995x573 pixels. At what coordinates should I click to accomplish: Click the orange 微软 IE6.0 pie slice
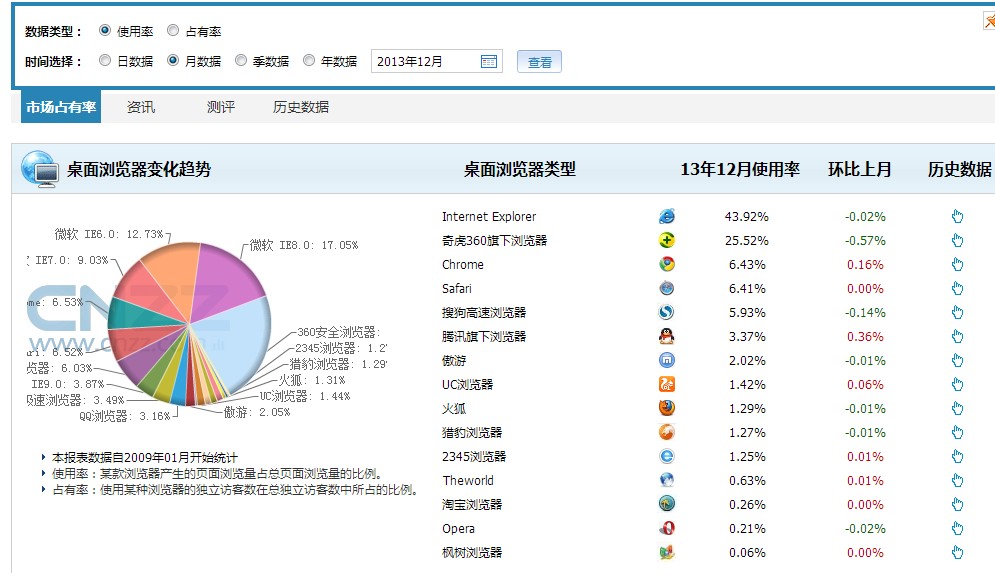pyautogui.click(x=175, y=276)
